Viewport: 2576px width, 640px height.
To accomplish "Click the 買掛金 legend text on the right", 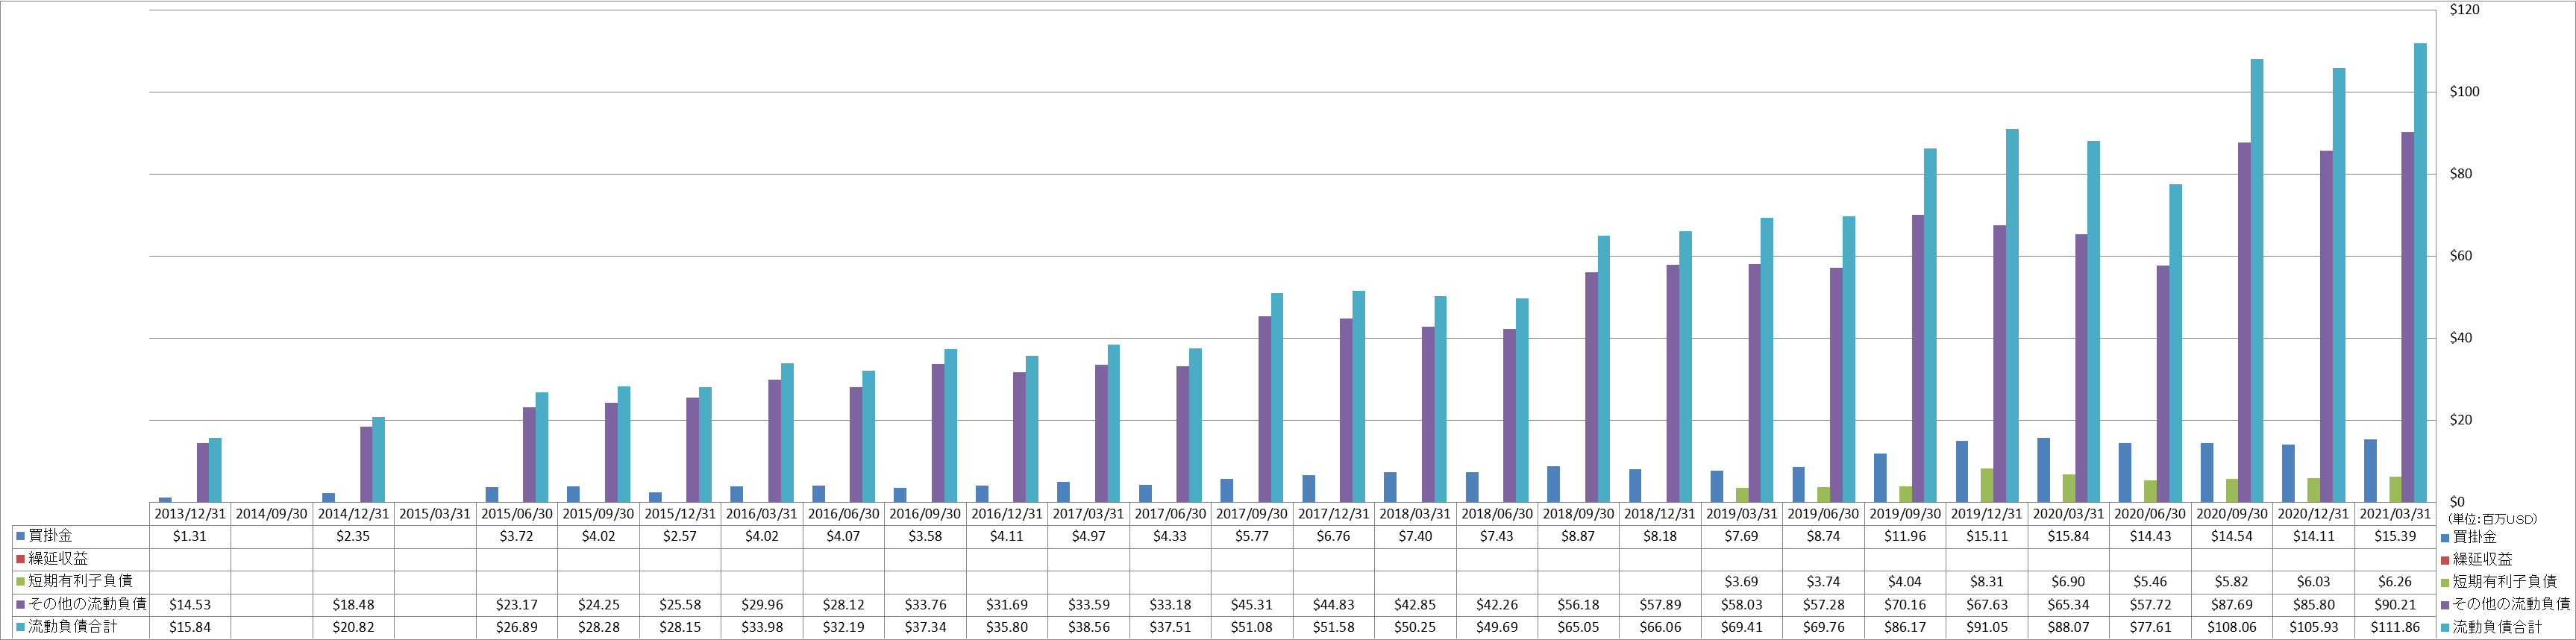I will click(x=2475, y=537).
